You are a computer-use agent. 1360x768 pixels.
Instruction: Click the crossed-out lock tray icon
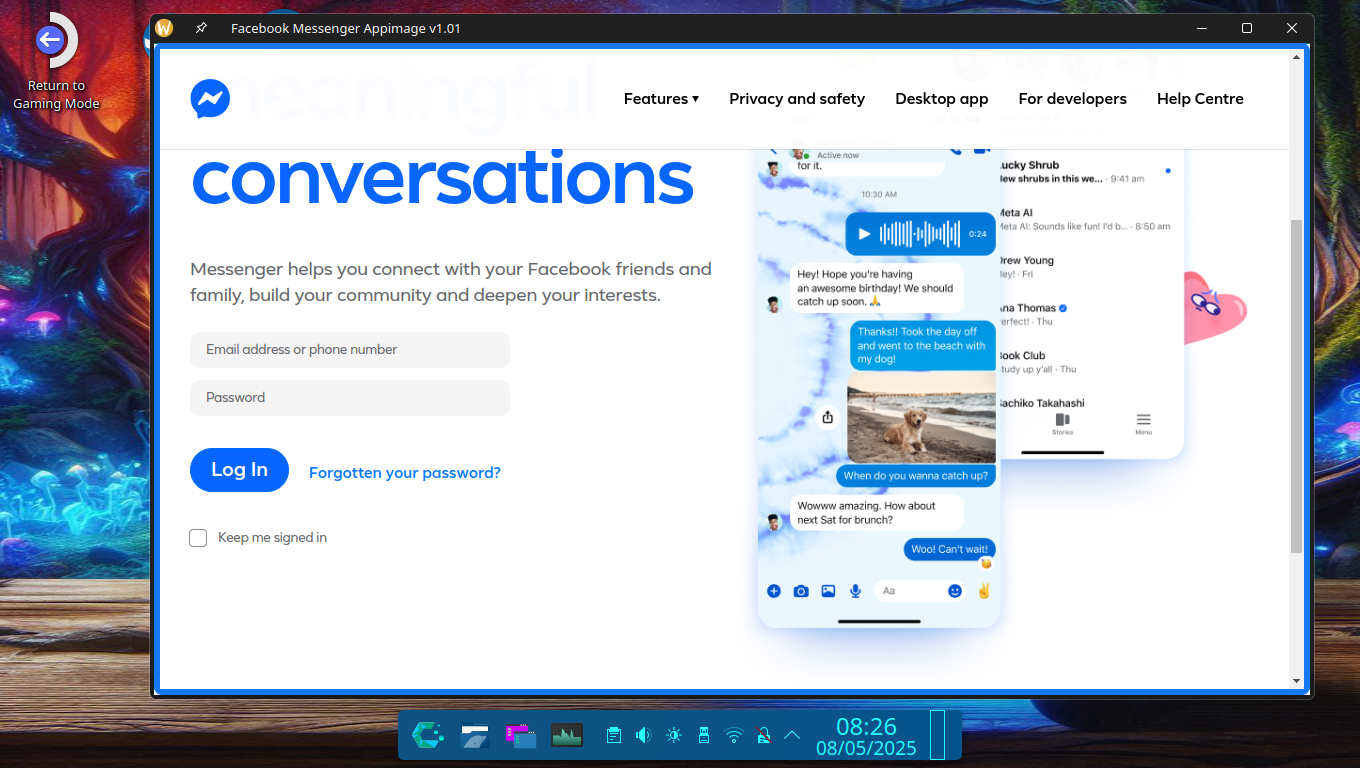click(x=763, y=736)
